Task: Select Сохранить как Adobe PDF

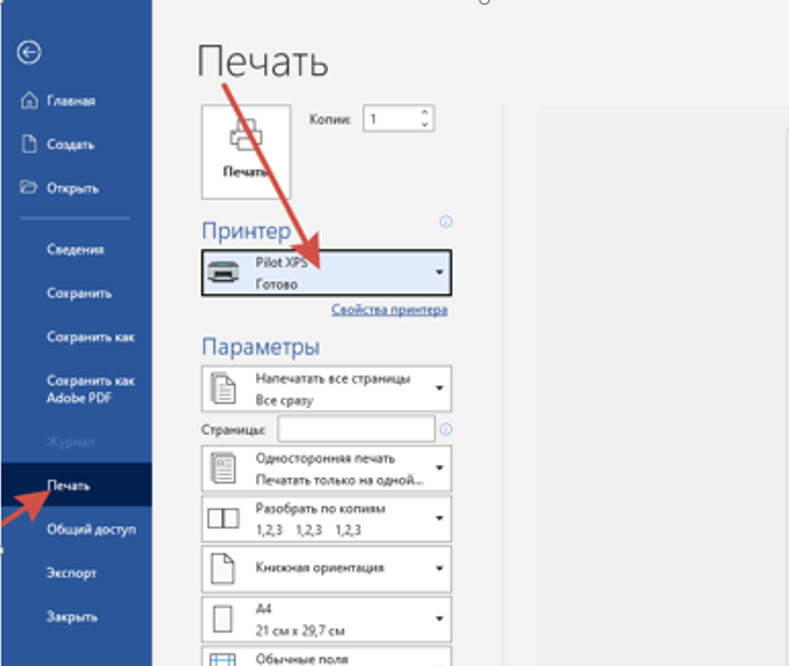Action: [x=91, y=389]
